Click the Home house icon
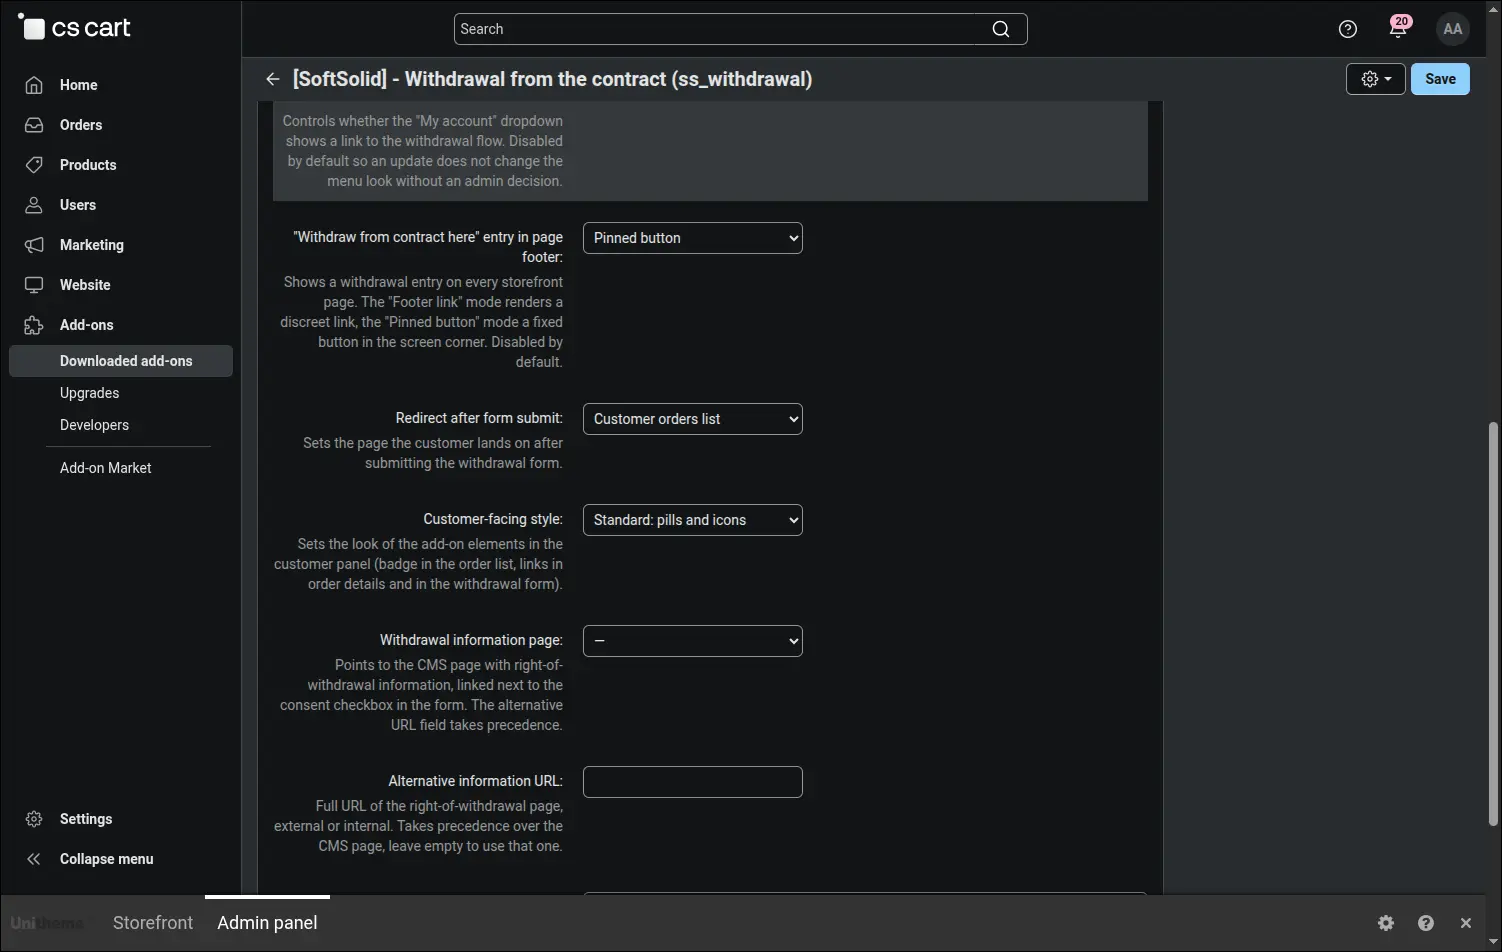This screenshot has height=952, width=1502. (34, 85)
